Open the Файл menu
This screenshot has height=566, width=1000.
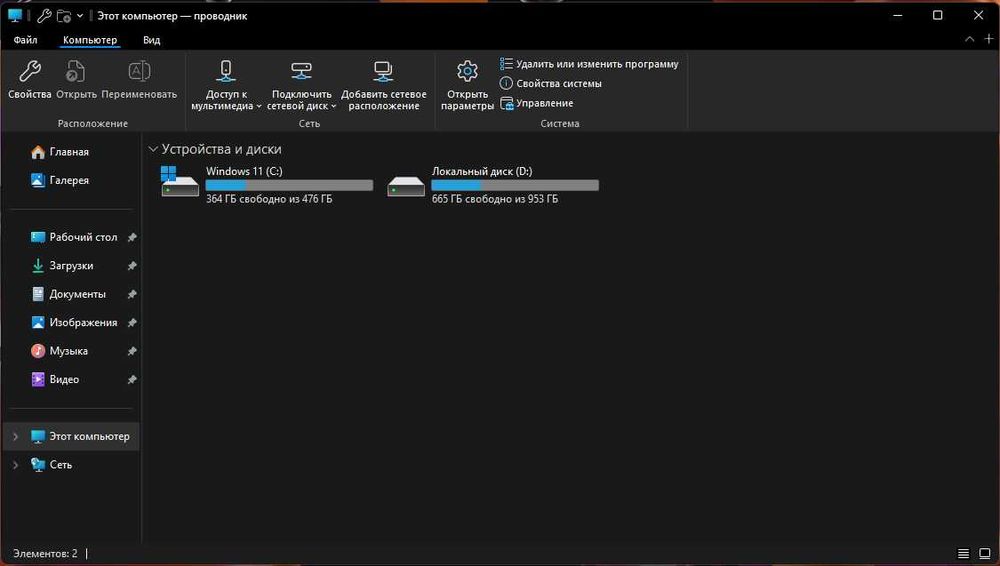point(26,40)
